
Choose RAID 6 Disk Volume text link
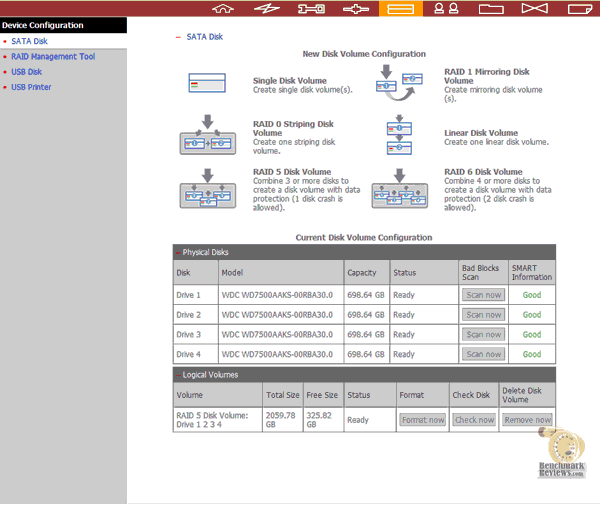(483, 172)
